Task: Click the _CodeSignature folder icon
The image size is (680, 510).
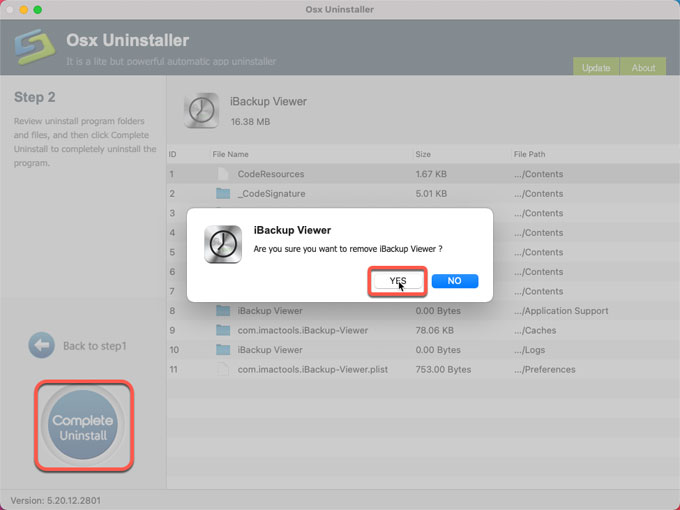Action: (223, 193)
